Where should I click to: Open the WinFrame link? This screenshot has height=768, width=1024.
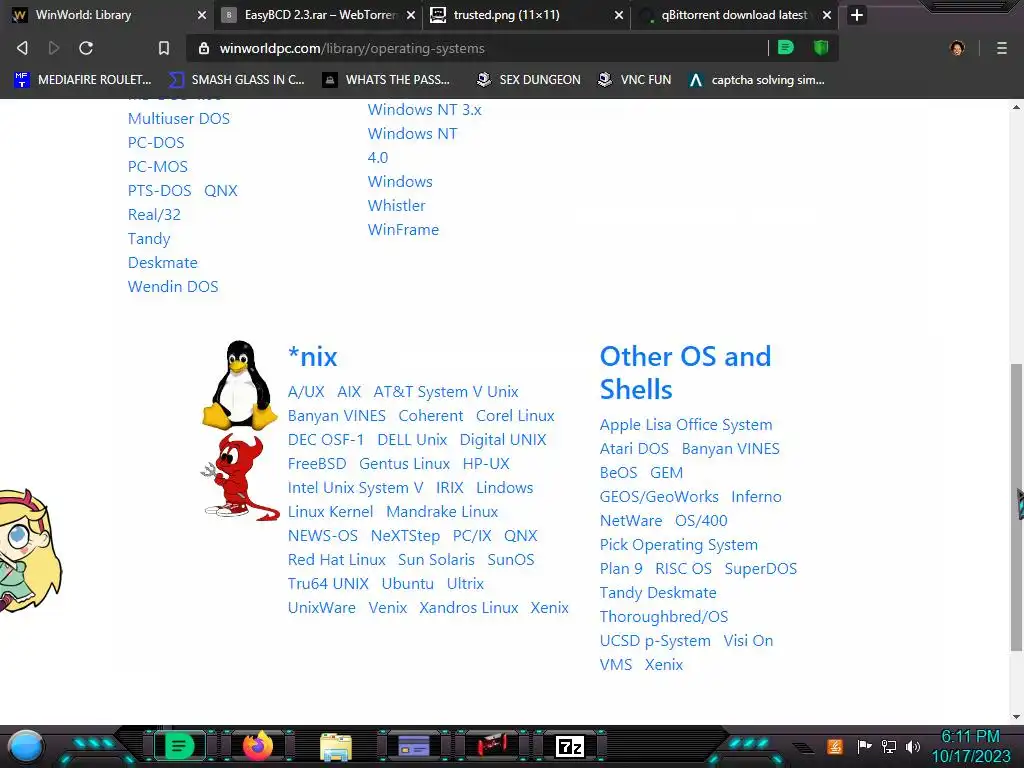point(403,229)
